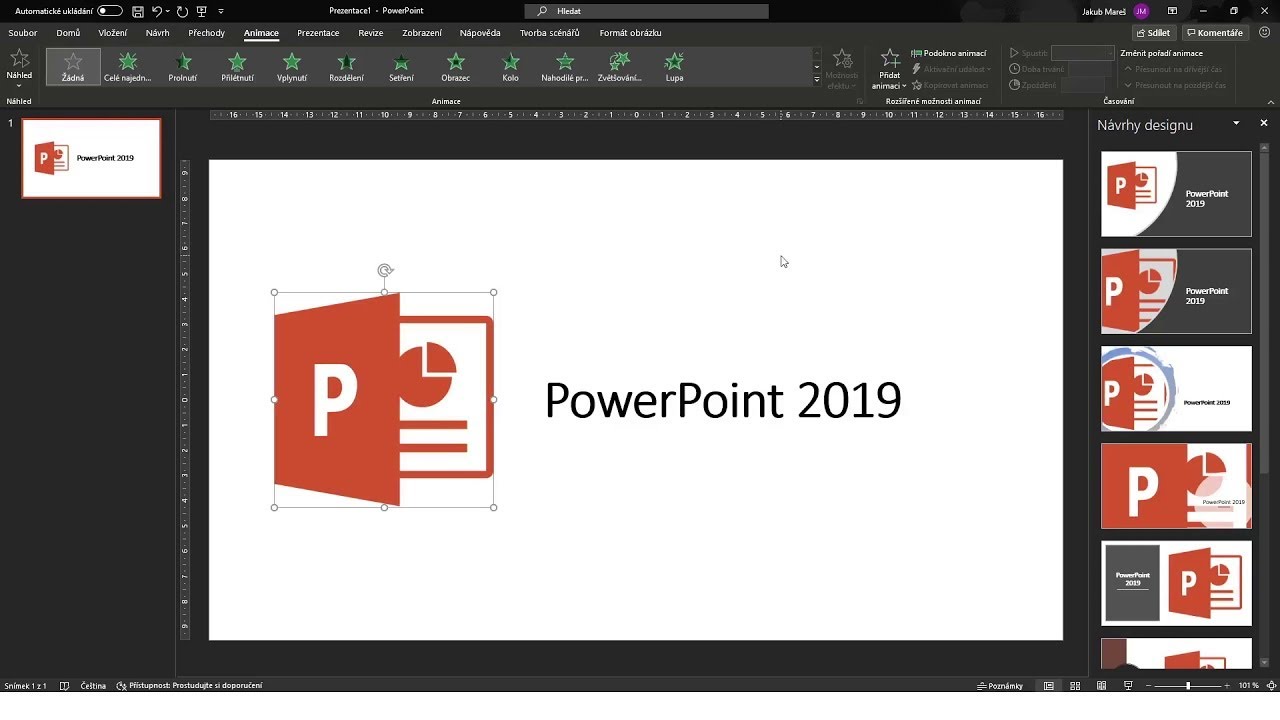Collapse the ribbon with the chevron

1271,101
